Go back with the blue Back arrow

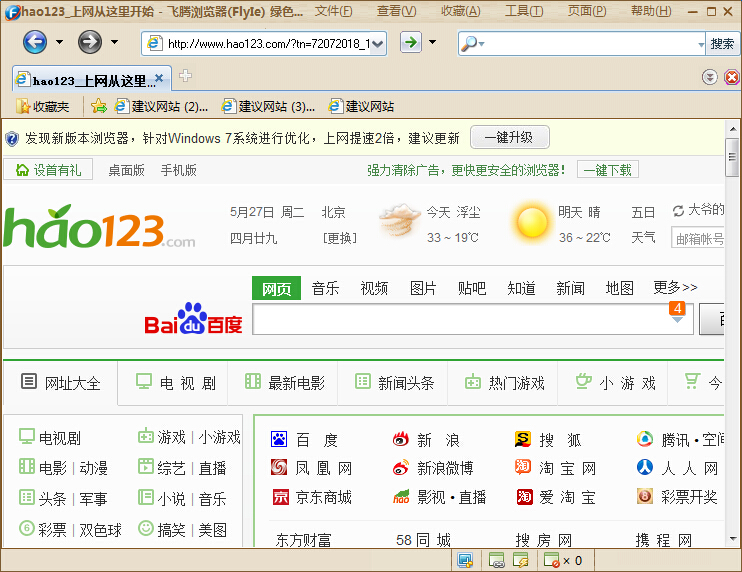click(x=35, y=42)
